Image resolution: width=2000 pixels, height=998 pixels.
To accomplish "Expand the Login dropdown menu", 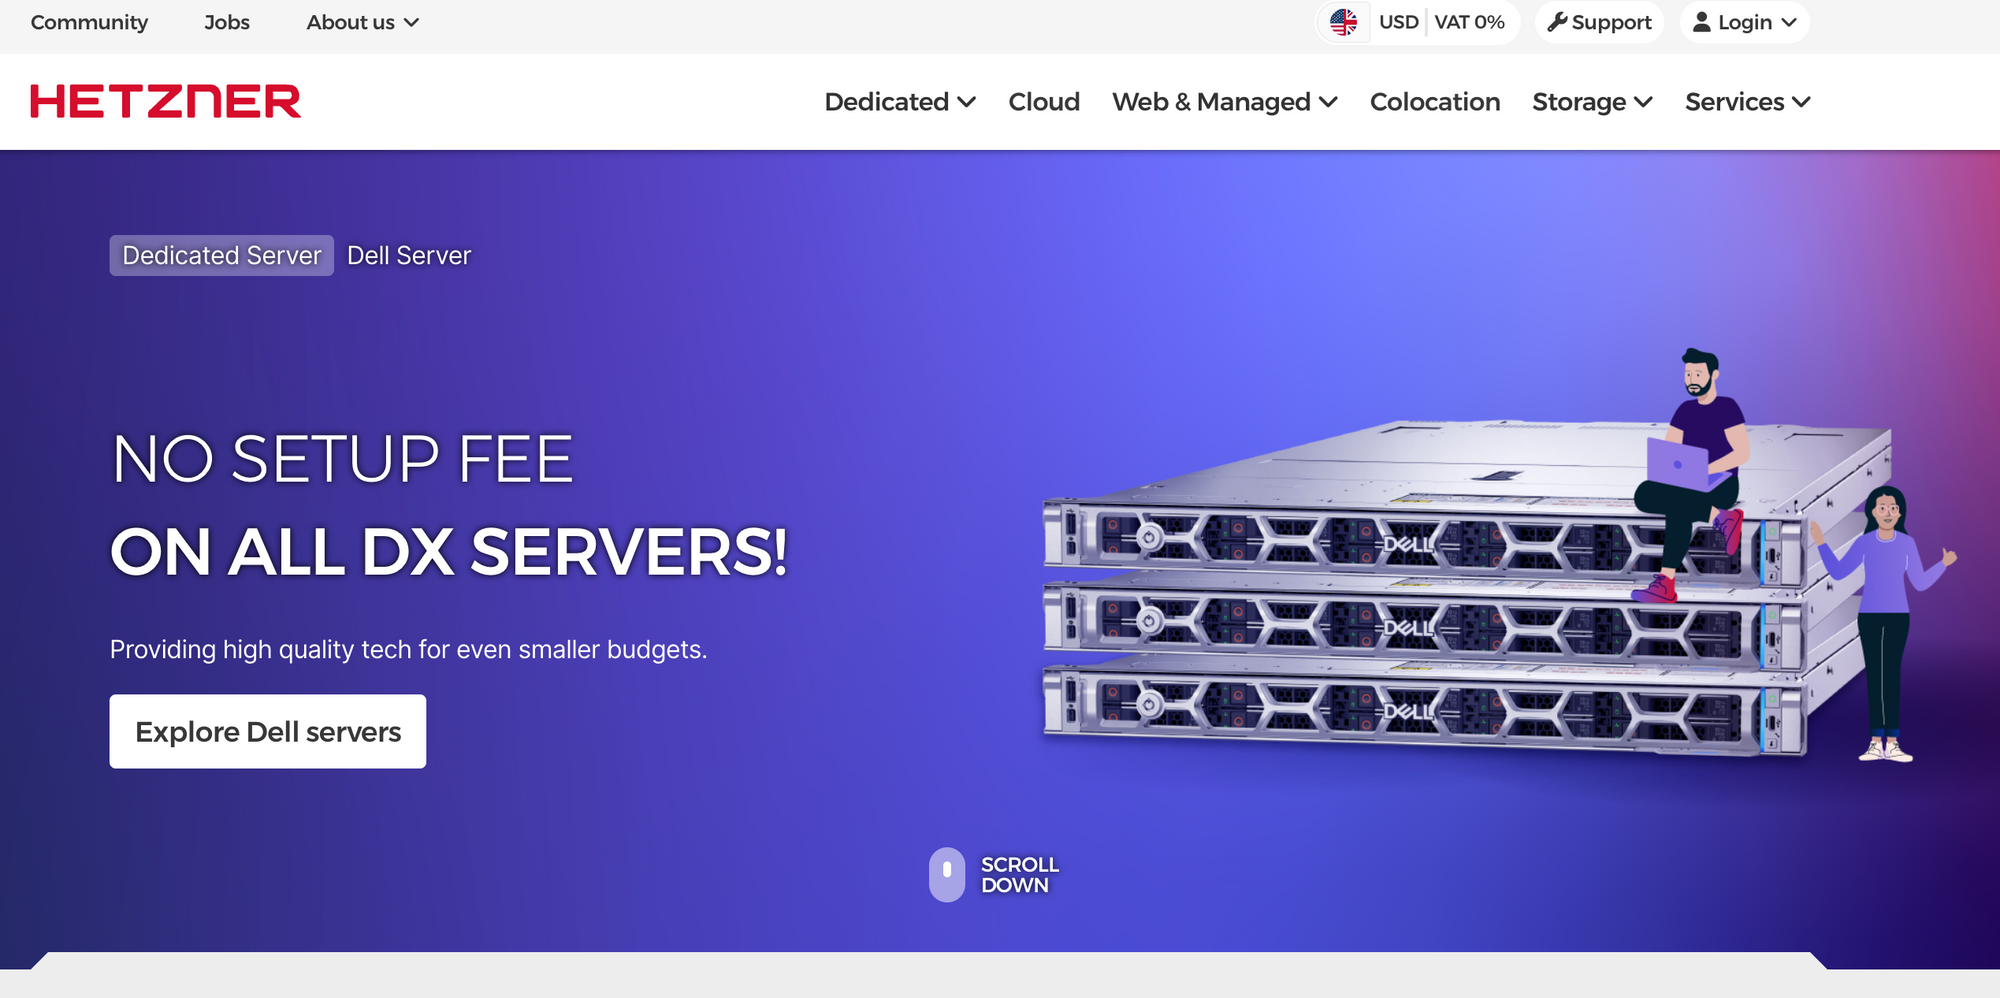I will click(x=1745, y=22).
